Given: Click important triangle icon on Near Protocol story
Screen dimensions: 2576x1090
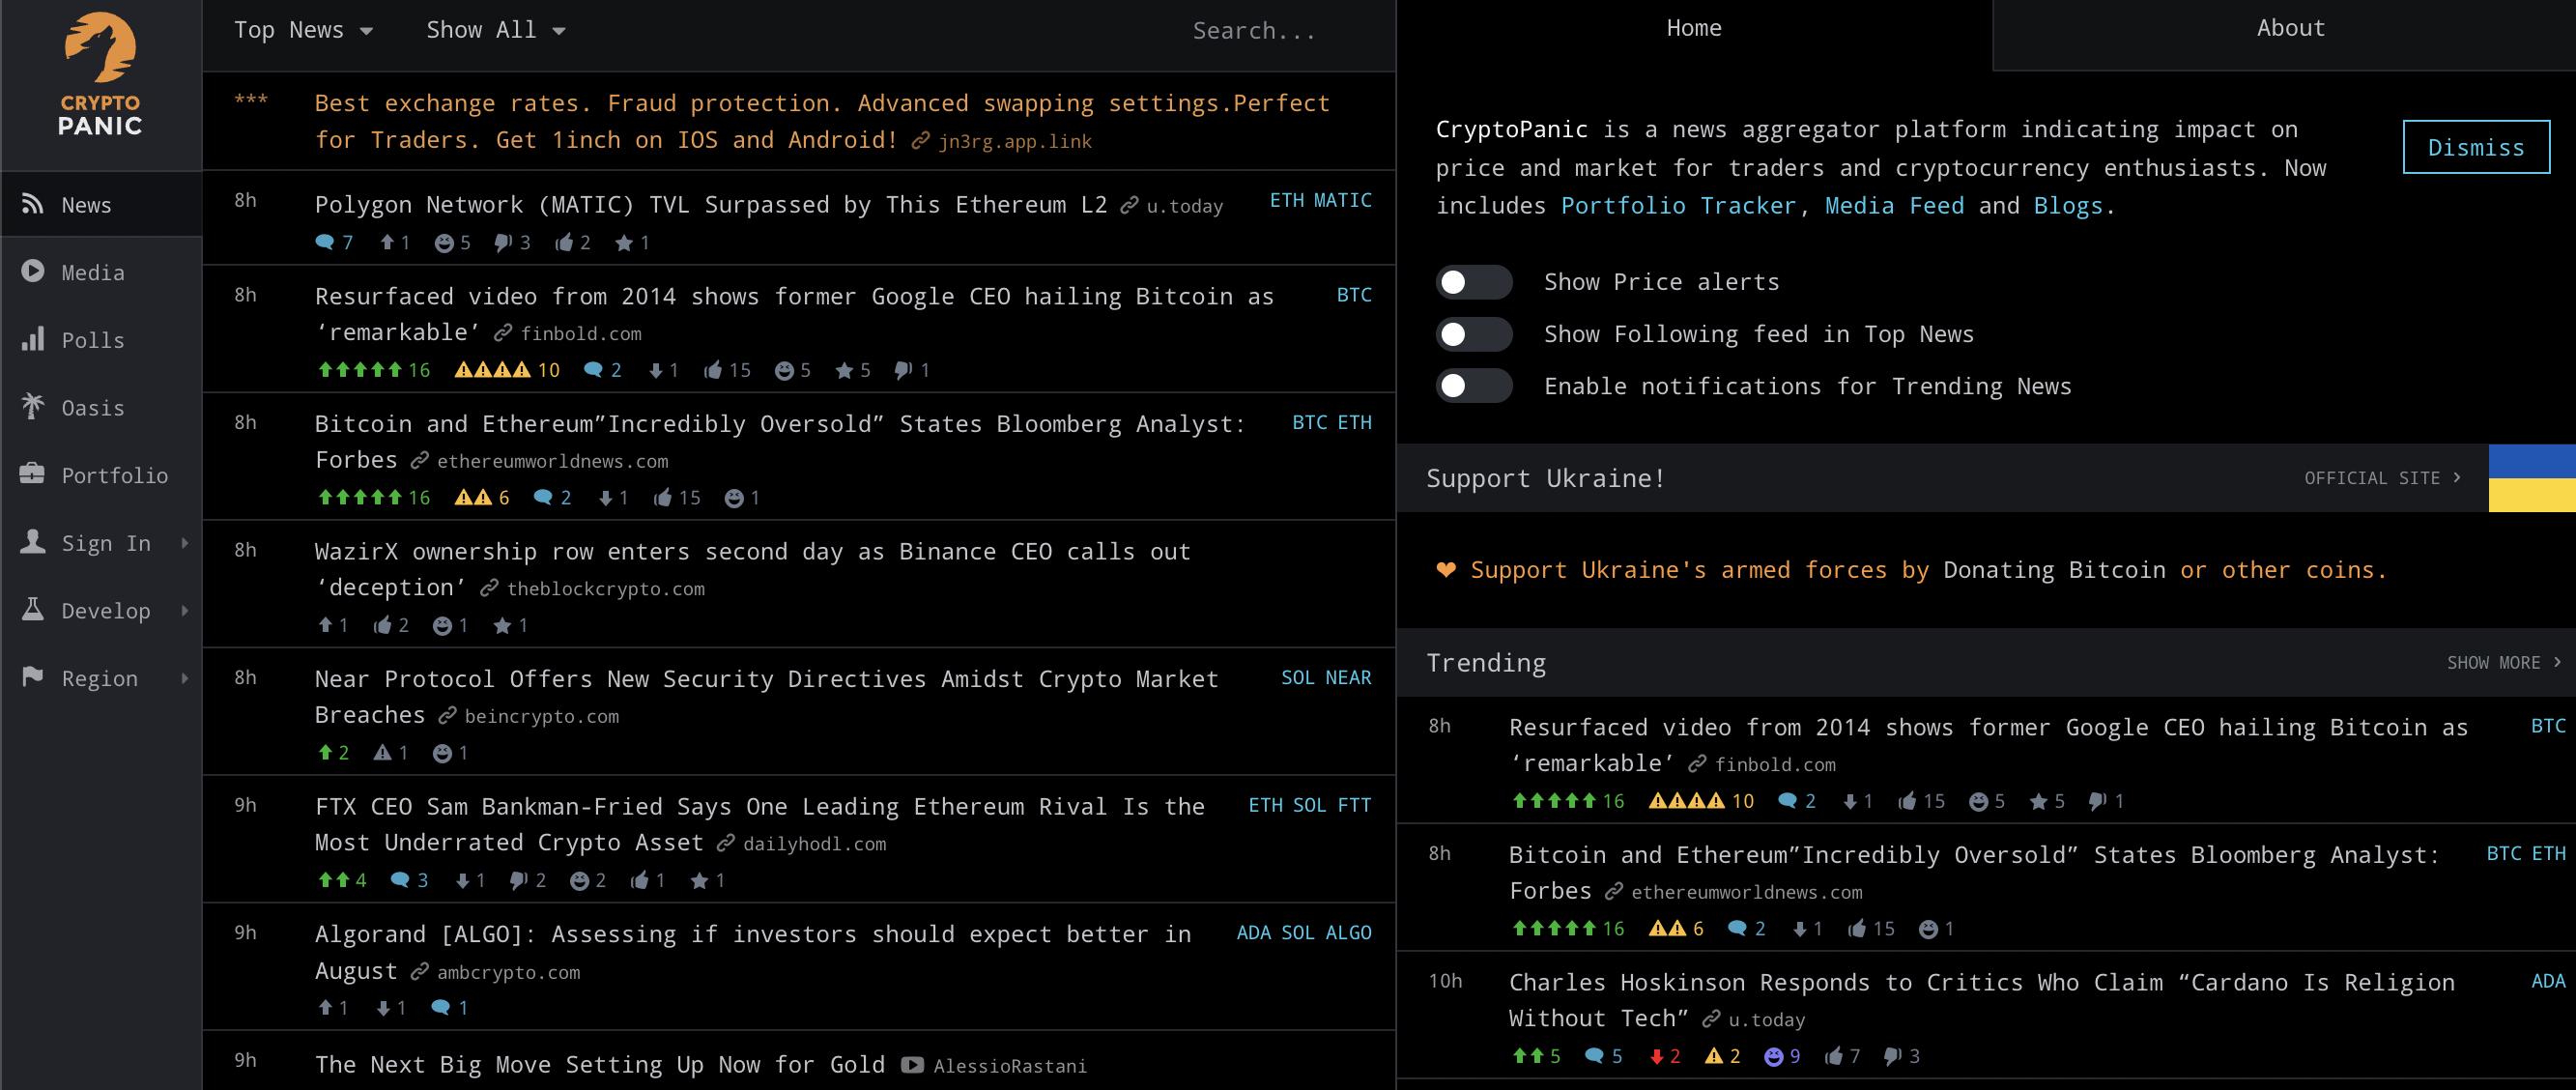Looking at the screenshot, I should coord(382,752).
